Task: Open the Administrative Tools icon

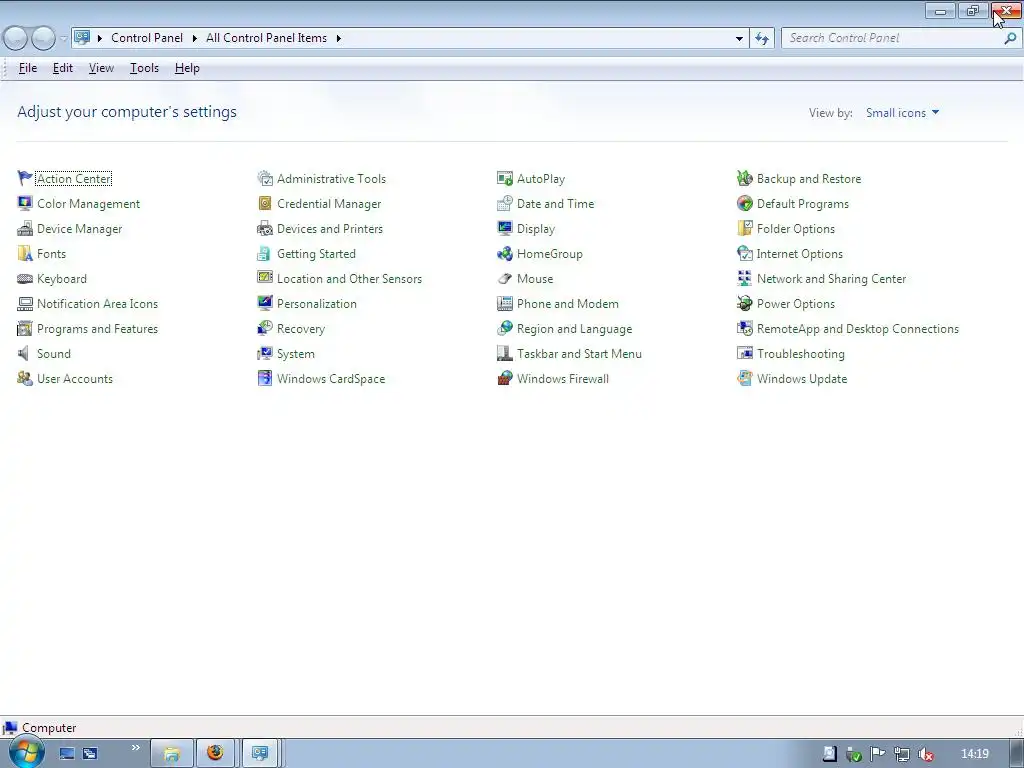Action: 264,178
